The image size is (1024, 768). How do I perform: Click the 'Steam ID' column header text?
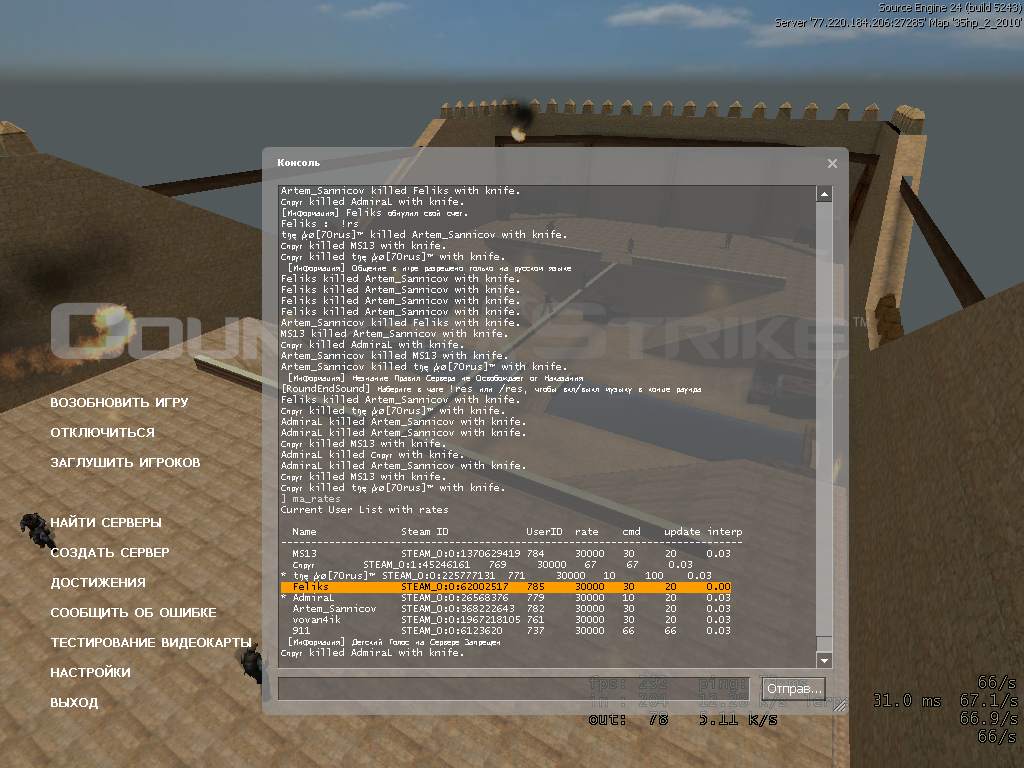point(424,532)
